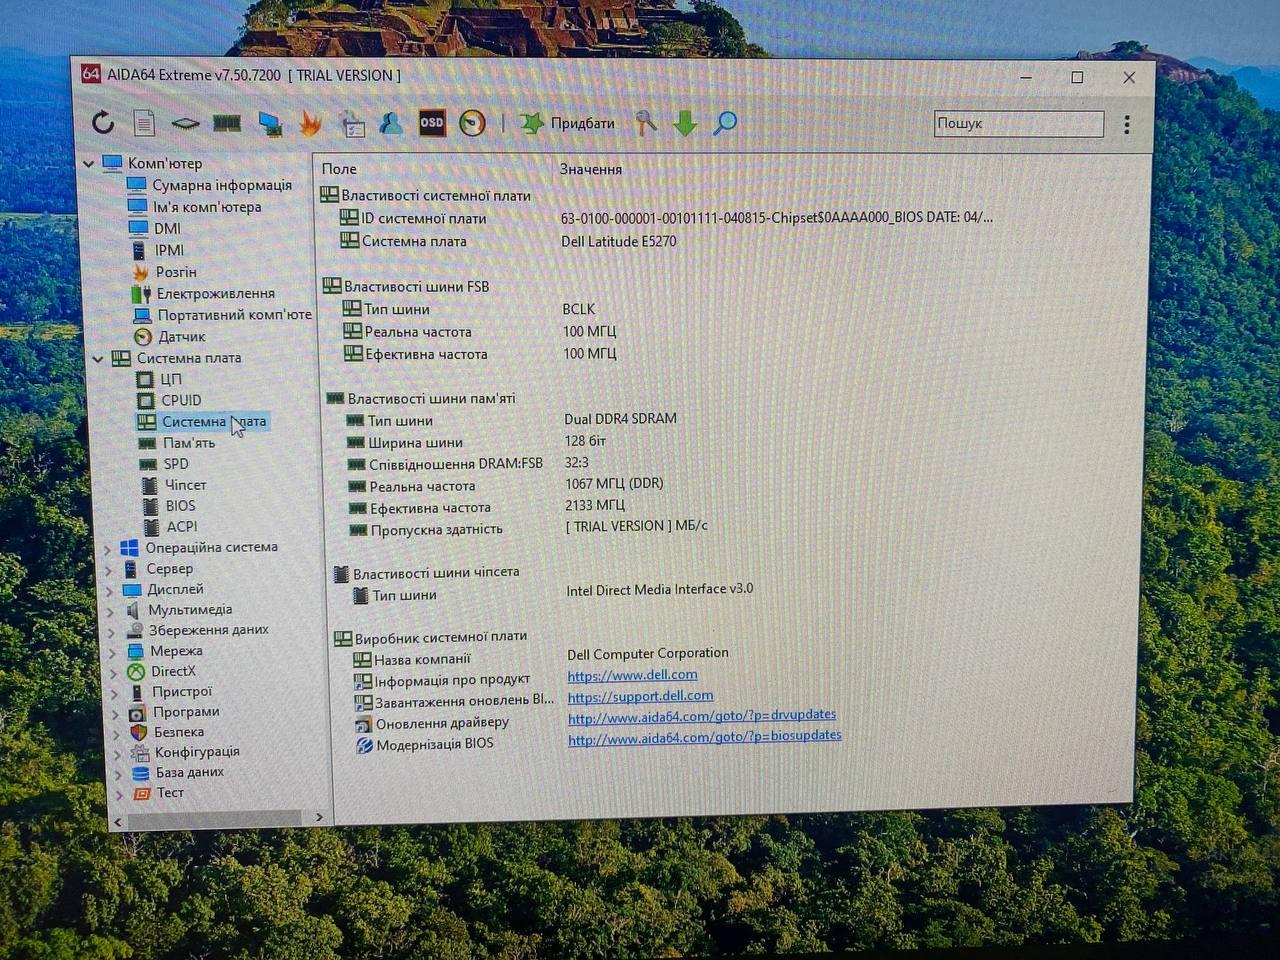The image size is (1280, 960).
Task: Click the CPU chip toolbar icon
Action: coord(185,123)
